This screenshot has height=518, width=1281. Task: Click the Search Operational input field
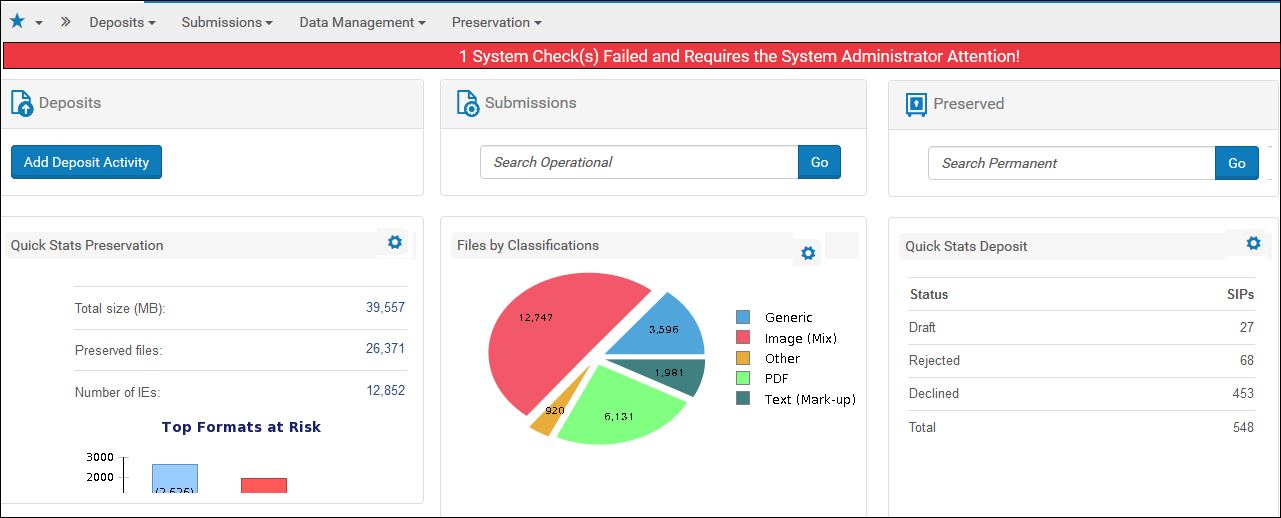click(x=639, y=162)
